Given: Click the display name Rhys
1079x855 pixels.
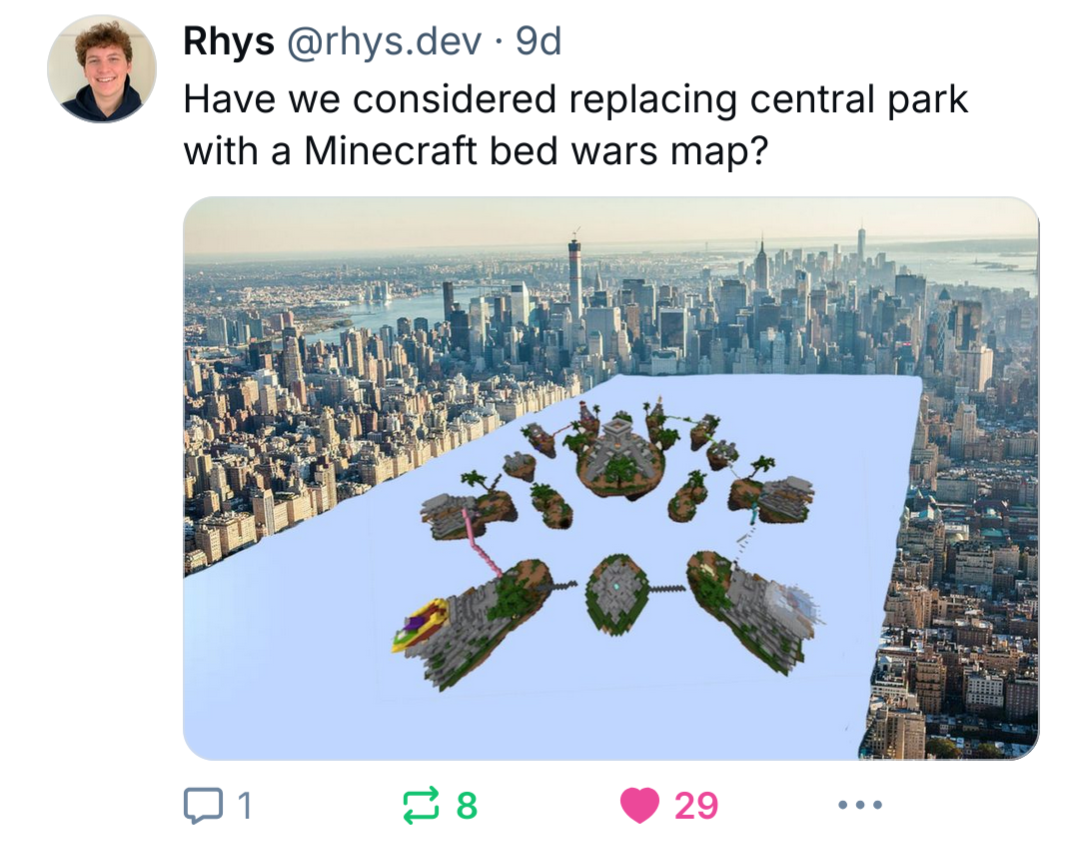Looking at the screenshot, I should coord(228,41).
